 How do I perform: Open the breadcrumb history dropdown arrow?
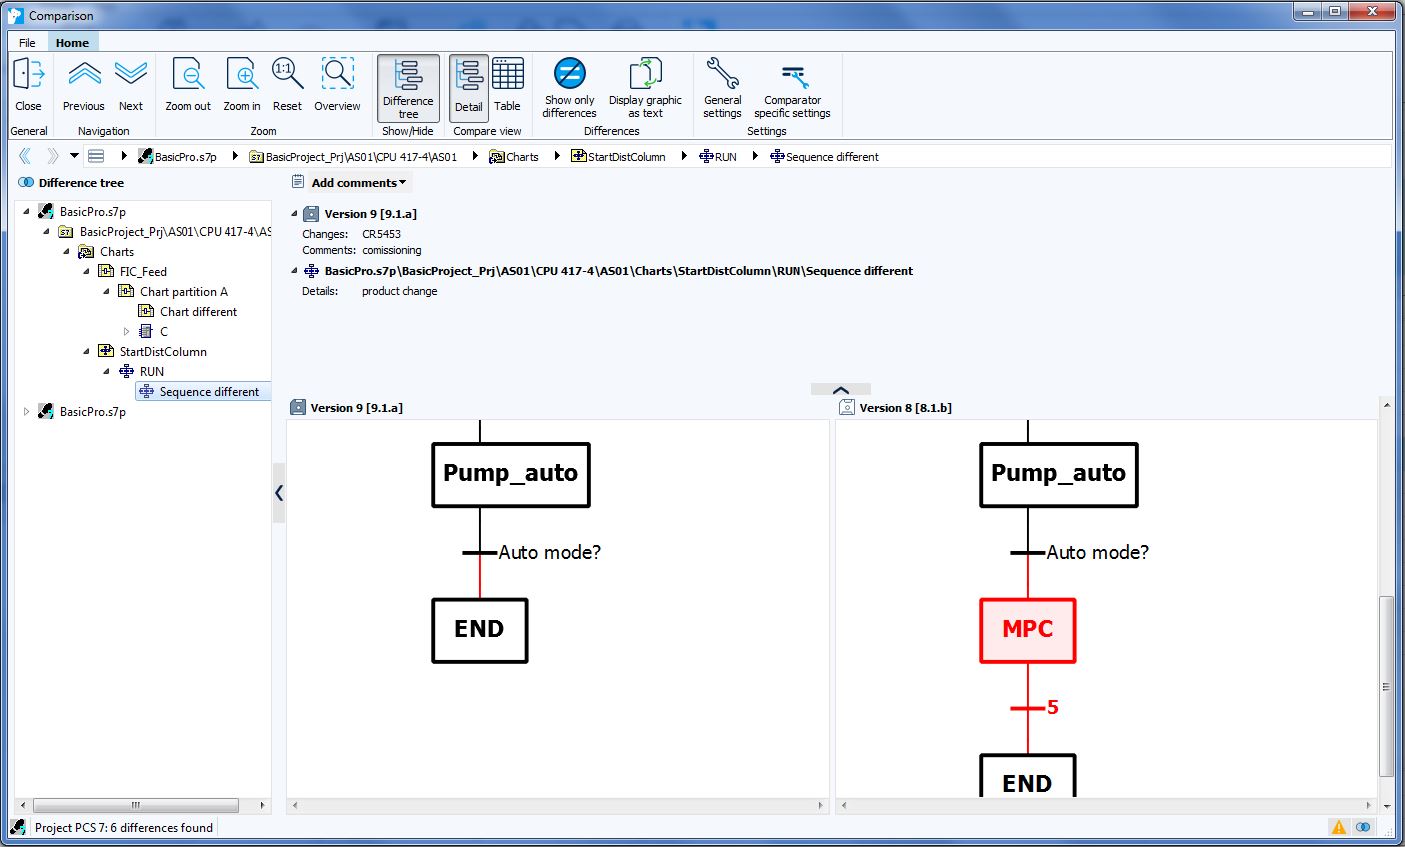coord(74,156)
